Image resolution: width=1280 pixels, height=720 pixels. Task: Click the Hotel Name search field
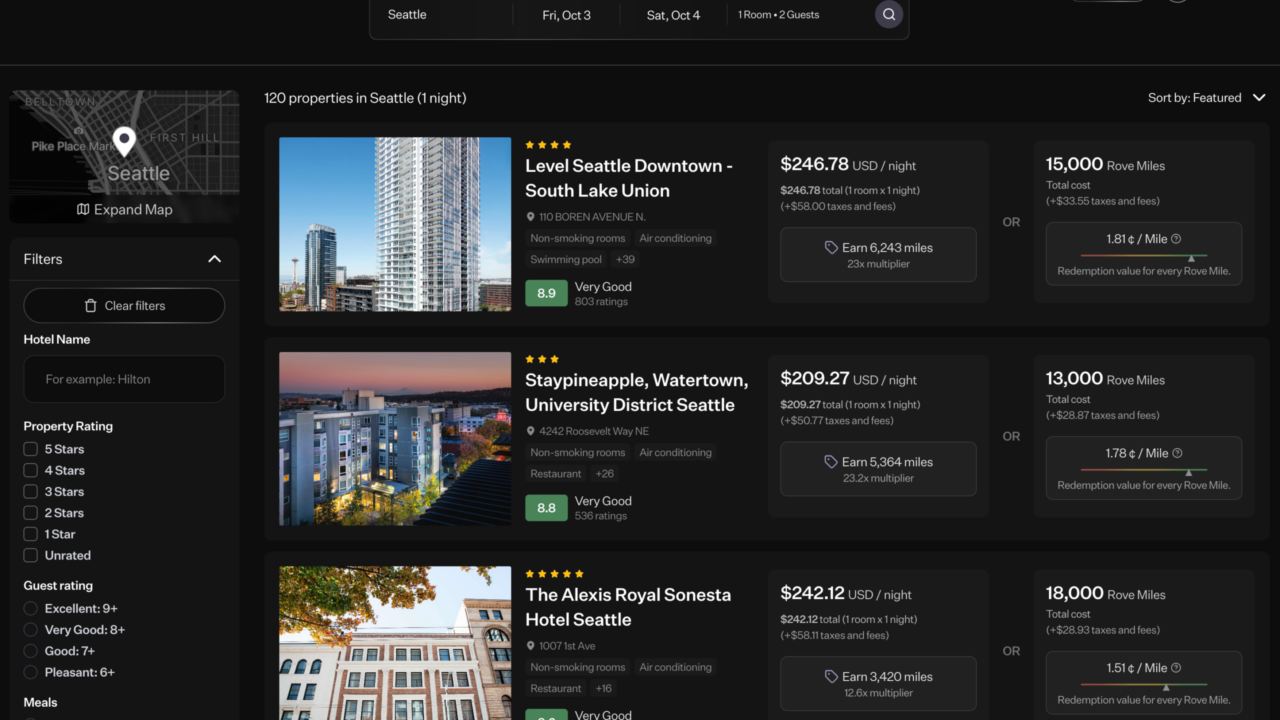[124, 380]
